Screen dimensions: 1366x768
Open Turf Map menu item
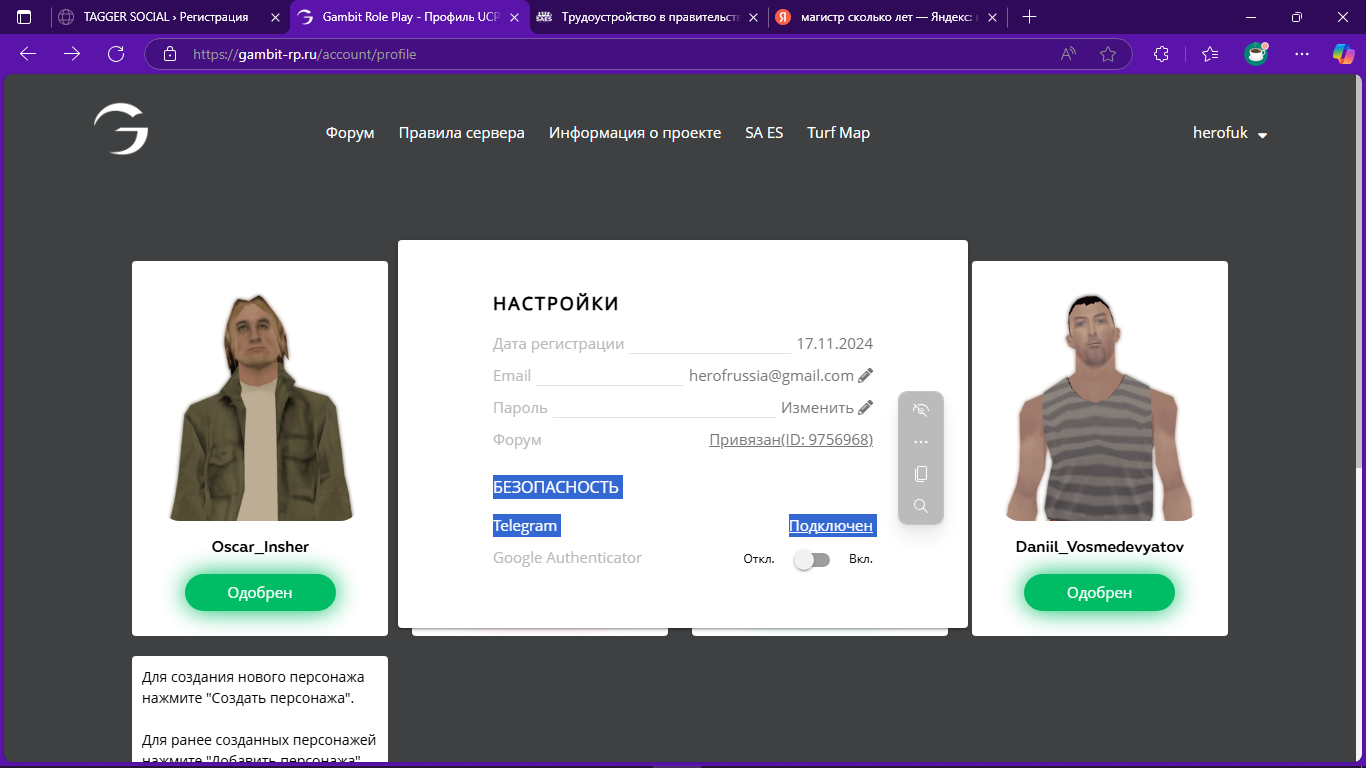(838, 133)
